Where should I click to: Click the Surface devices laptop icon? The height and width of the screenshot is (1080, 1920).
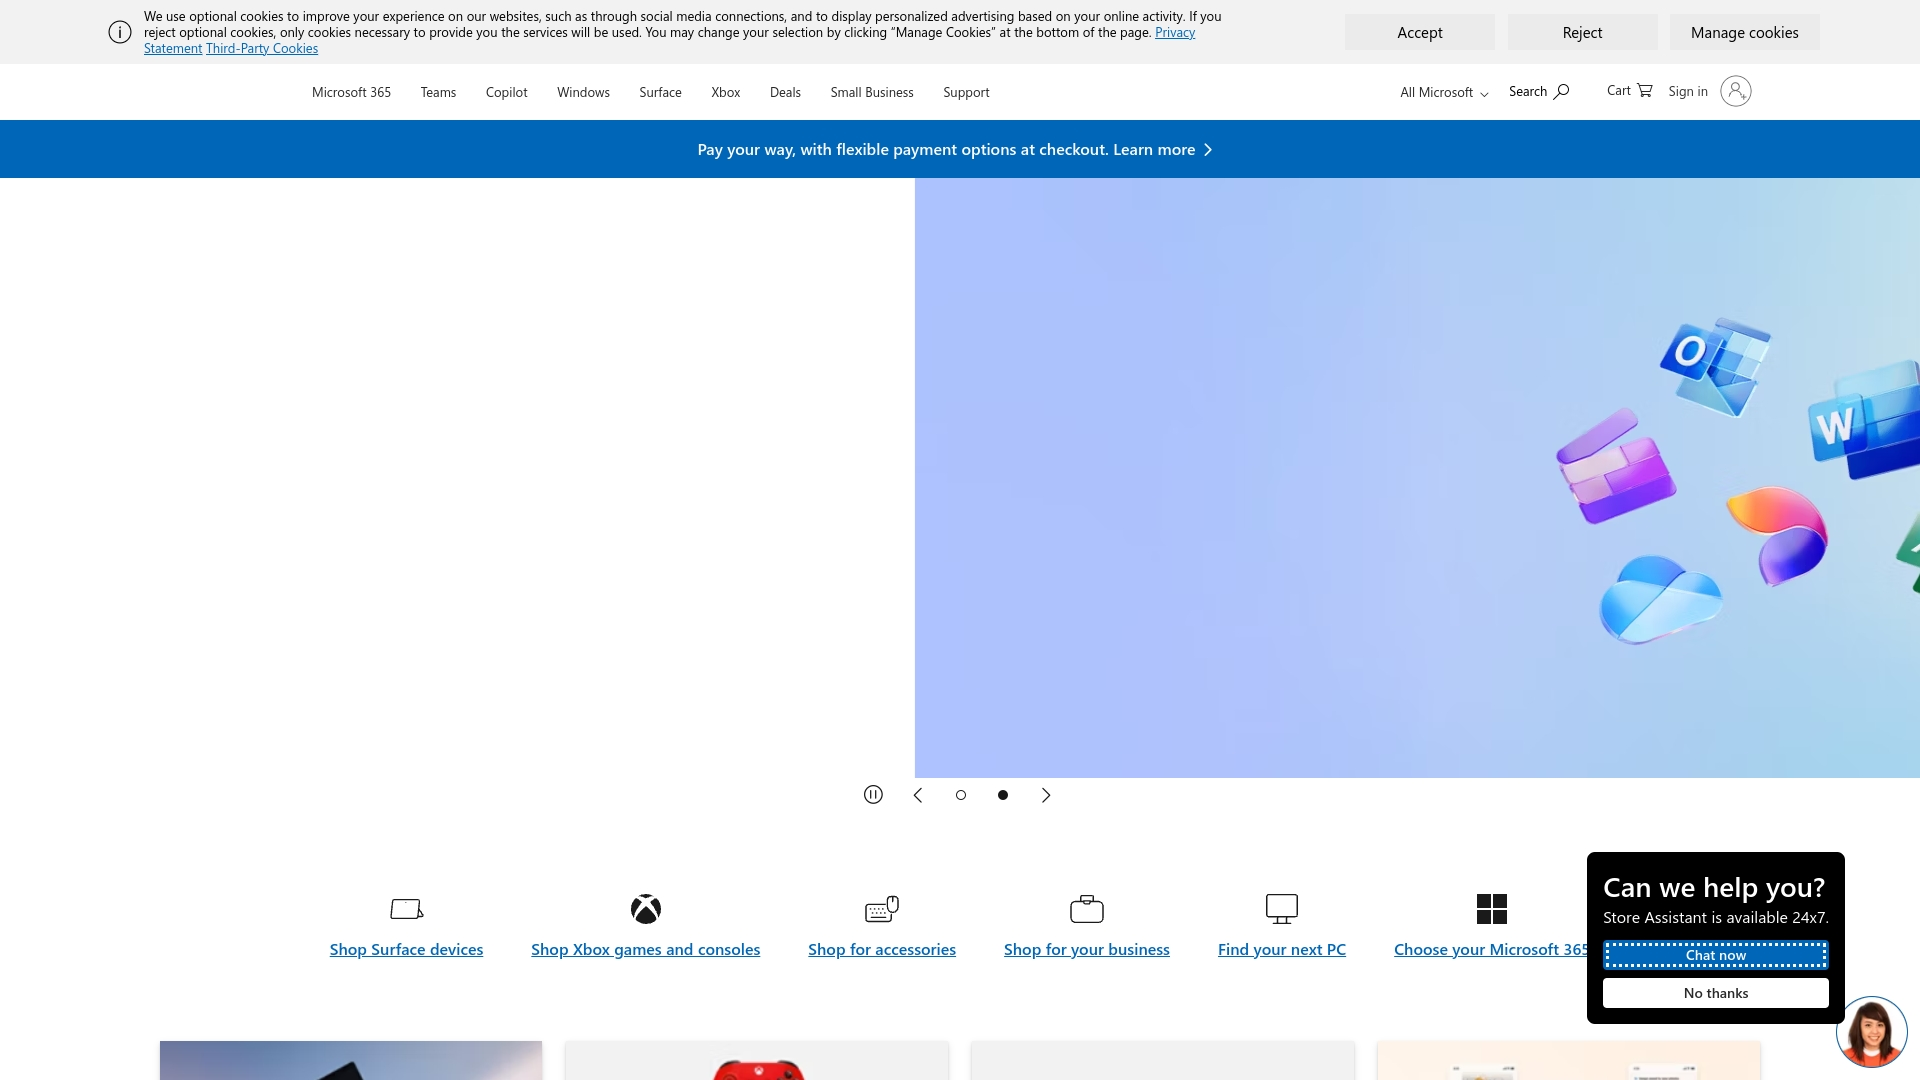point(406,909)
